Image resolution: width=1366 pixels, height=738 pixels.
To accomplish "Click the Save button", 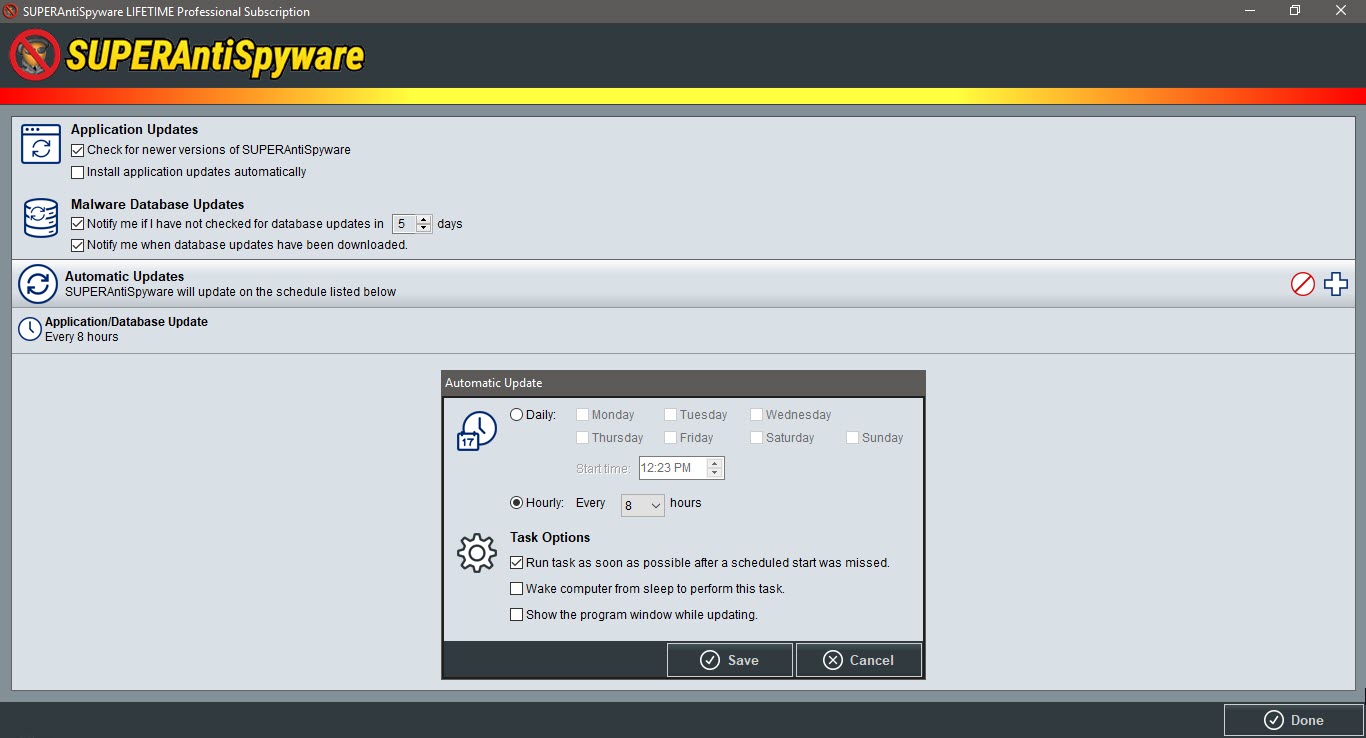I will click(x=730, y=660).
